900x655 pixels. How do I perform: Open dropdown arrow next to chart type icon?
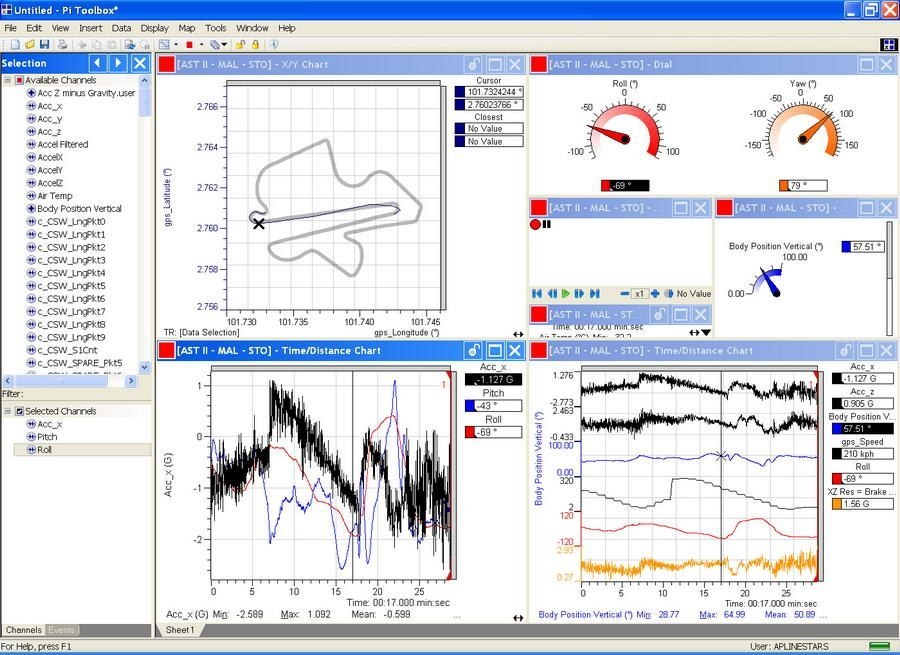click(x=176, y=44)
